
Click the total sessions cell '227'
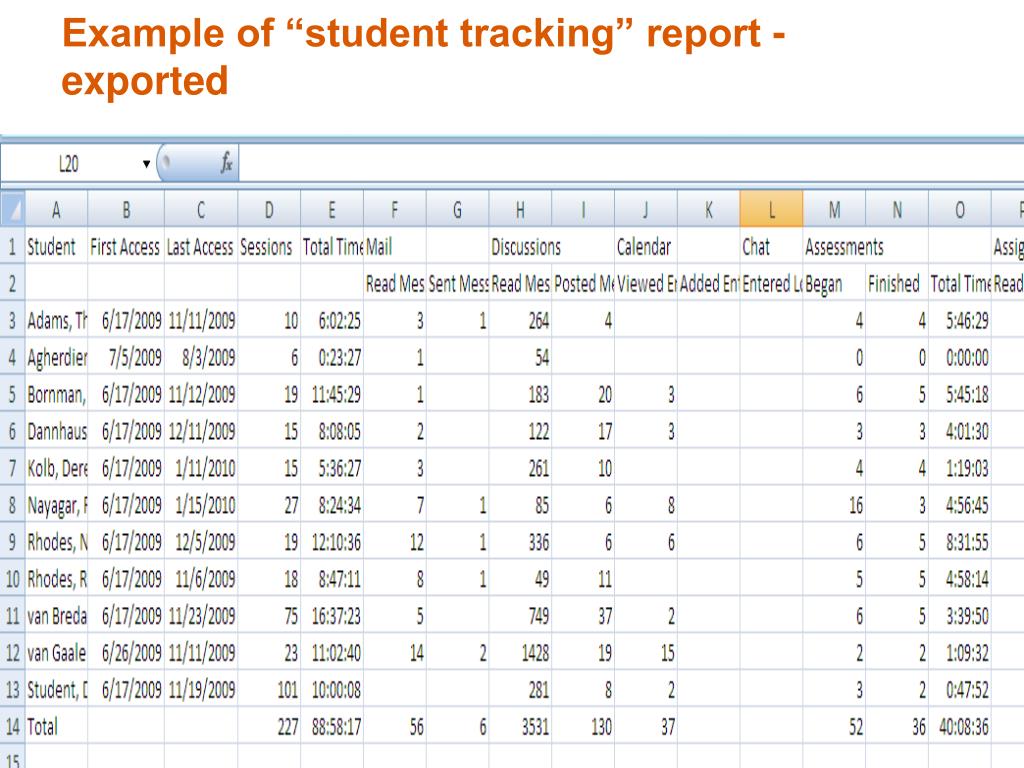269,726
